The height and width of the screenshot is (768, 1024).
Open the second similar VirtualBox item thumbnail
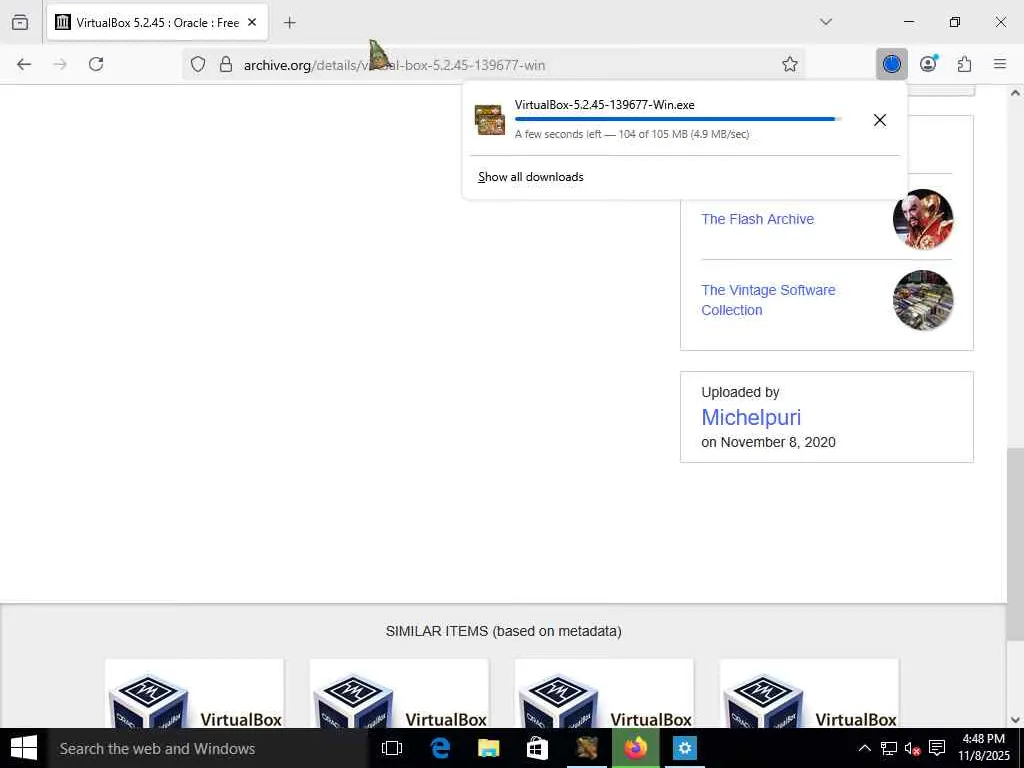click(399, 694)
